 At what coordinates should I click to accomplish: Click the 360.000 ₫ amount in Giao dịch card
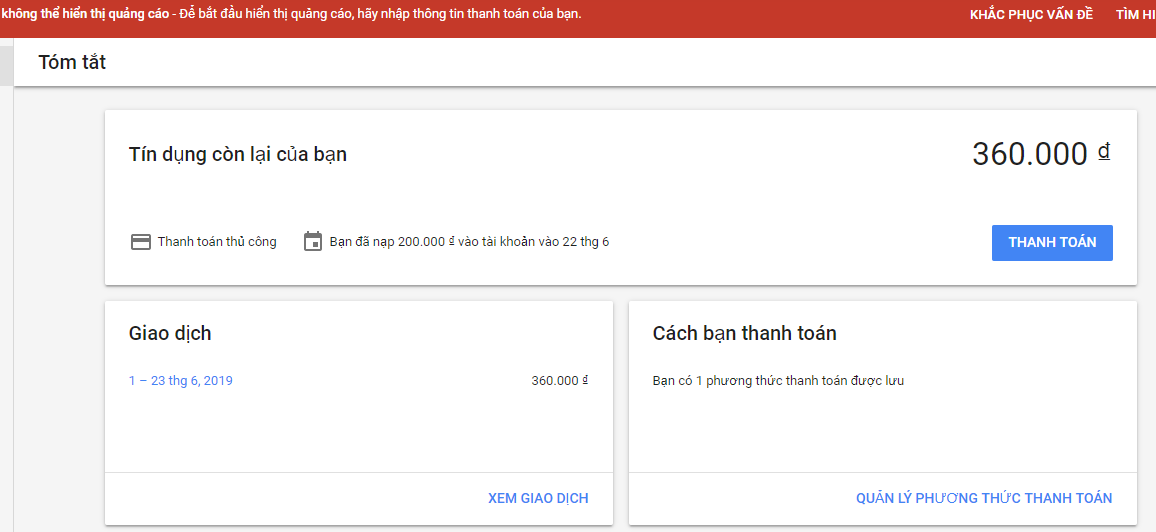pyautogui.click(x=560, y=381)
